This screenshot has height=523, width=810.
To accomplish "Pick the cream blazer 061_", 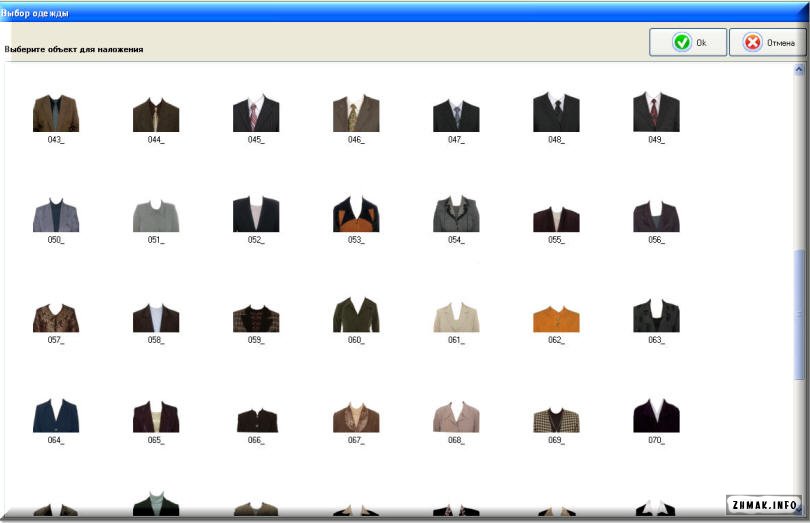I will [456, 317].
